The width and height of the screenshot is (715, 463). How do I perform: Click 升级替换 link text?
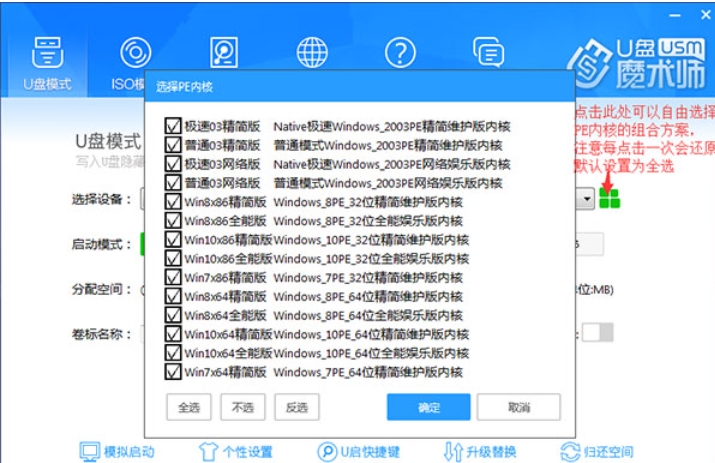pos(491,452)
